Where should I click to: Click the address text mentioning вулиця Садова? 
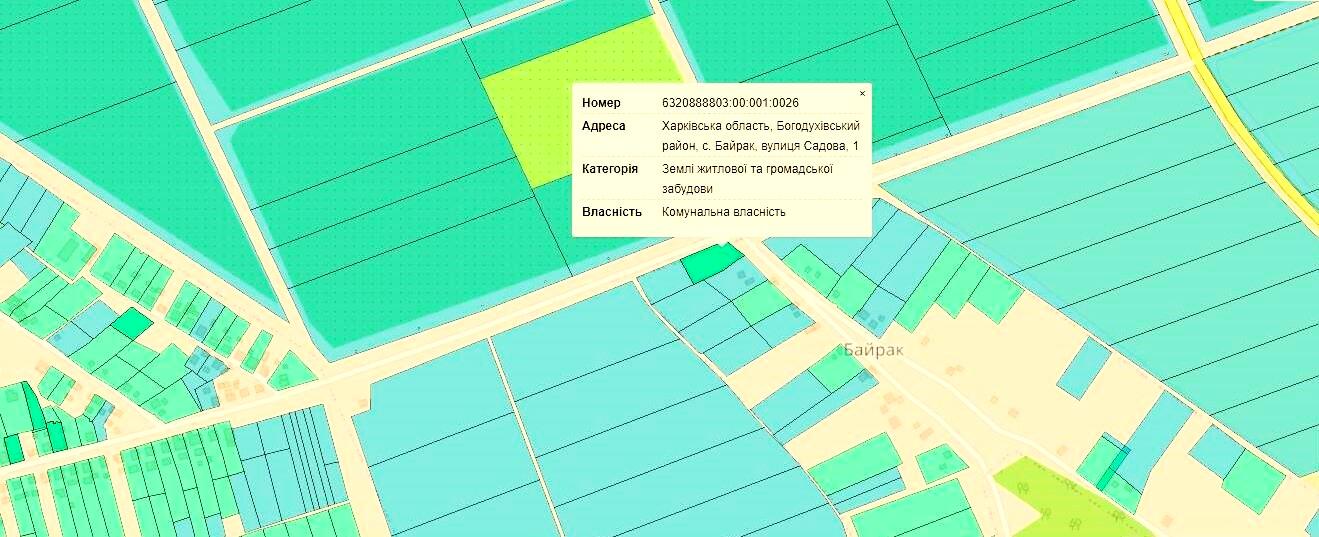760,136
